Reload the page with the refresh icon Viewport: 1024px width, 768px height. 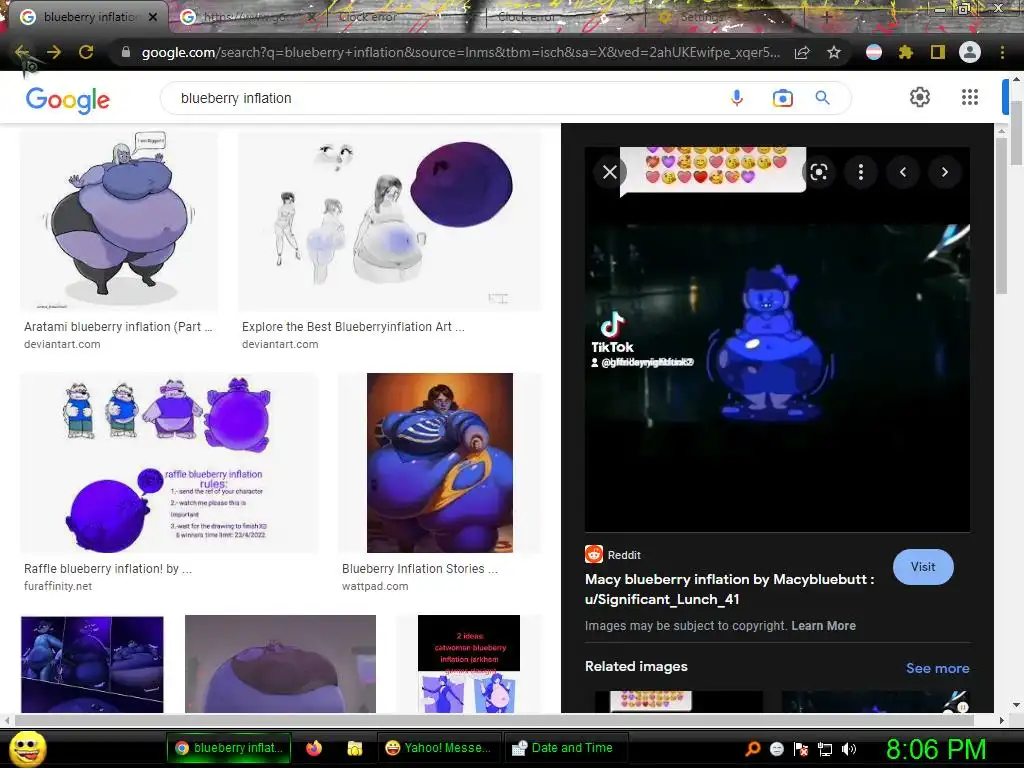coord(86,52)
